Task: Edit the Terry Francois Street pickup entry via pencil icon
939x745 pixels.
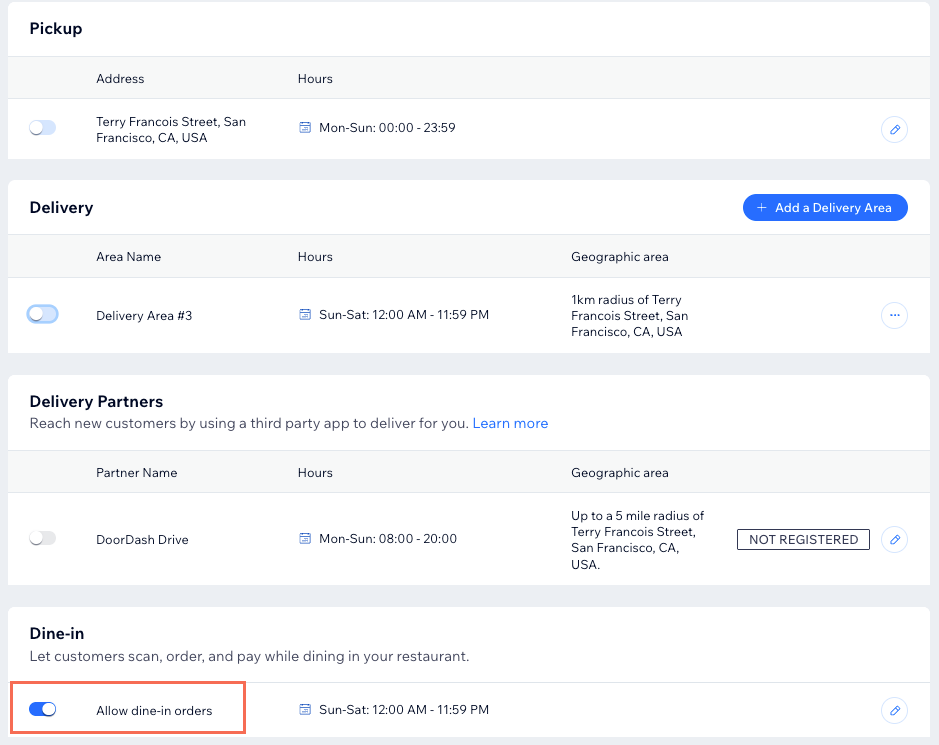Action: 894,129
